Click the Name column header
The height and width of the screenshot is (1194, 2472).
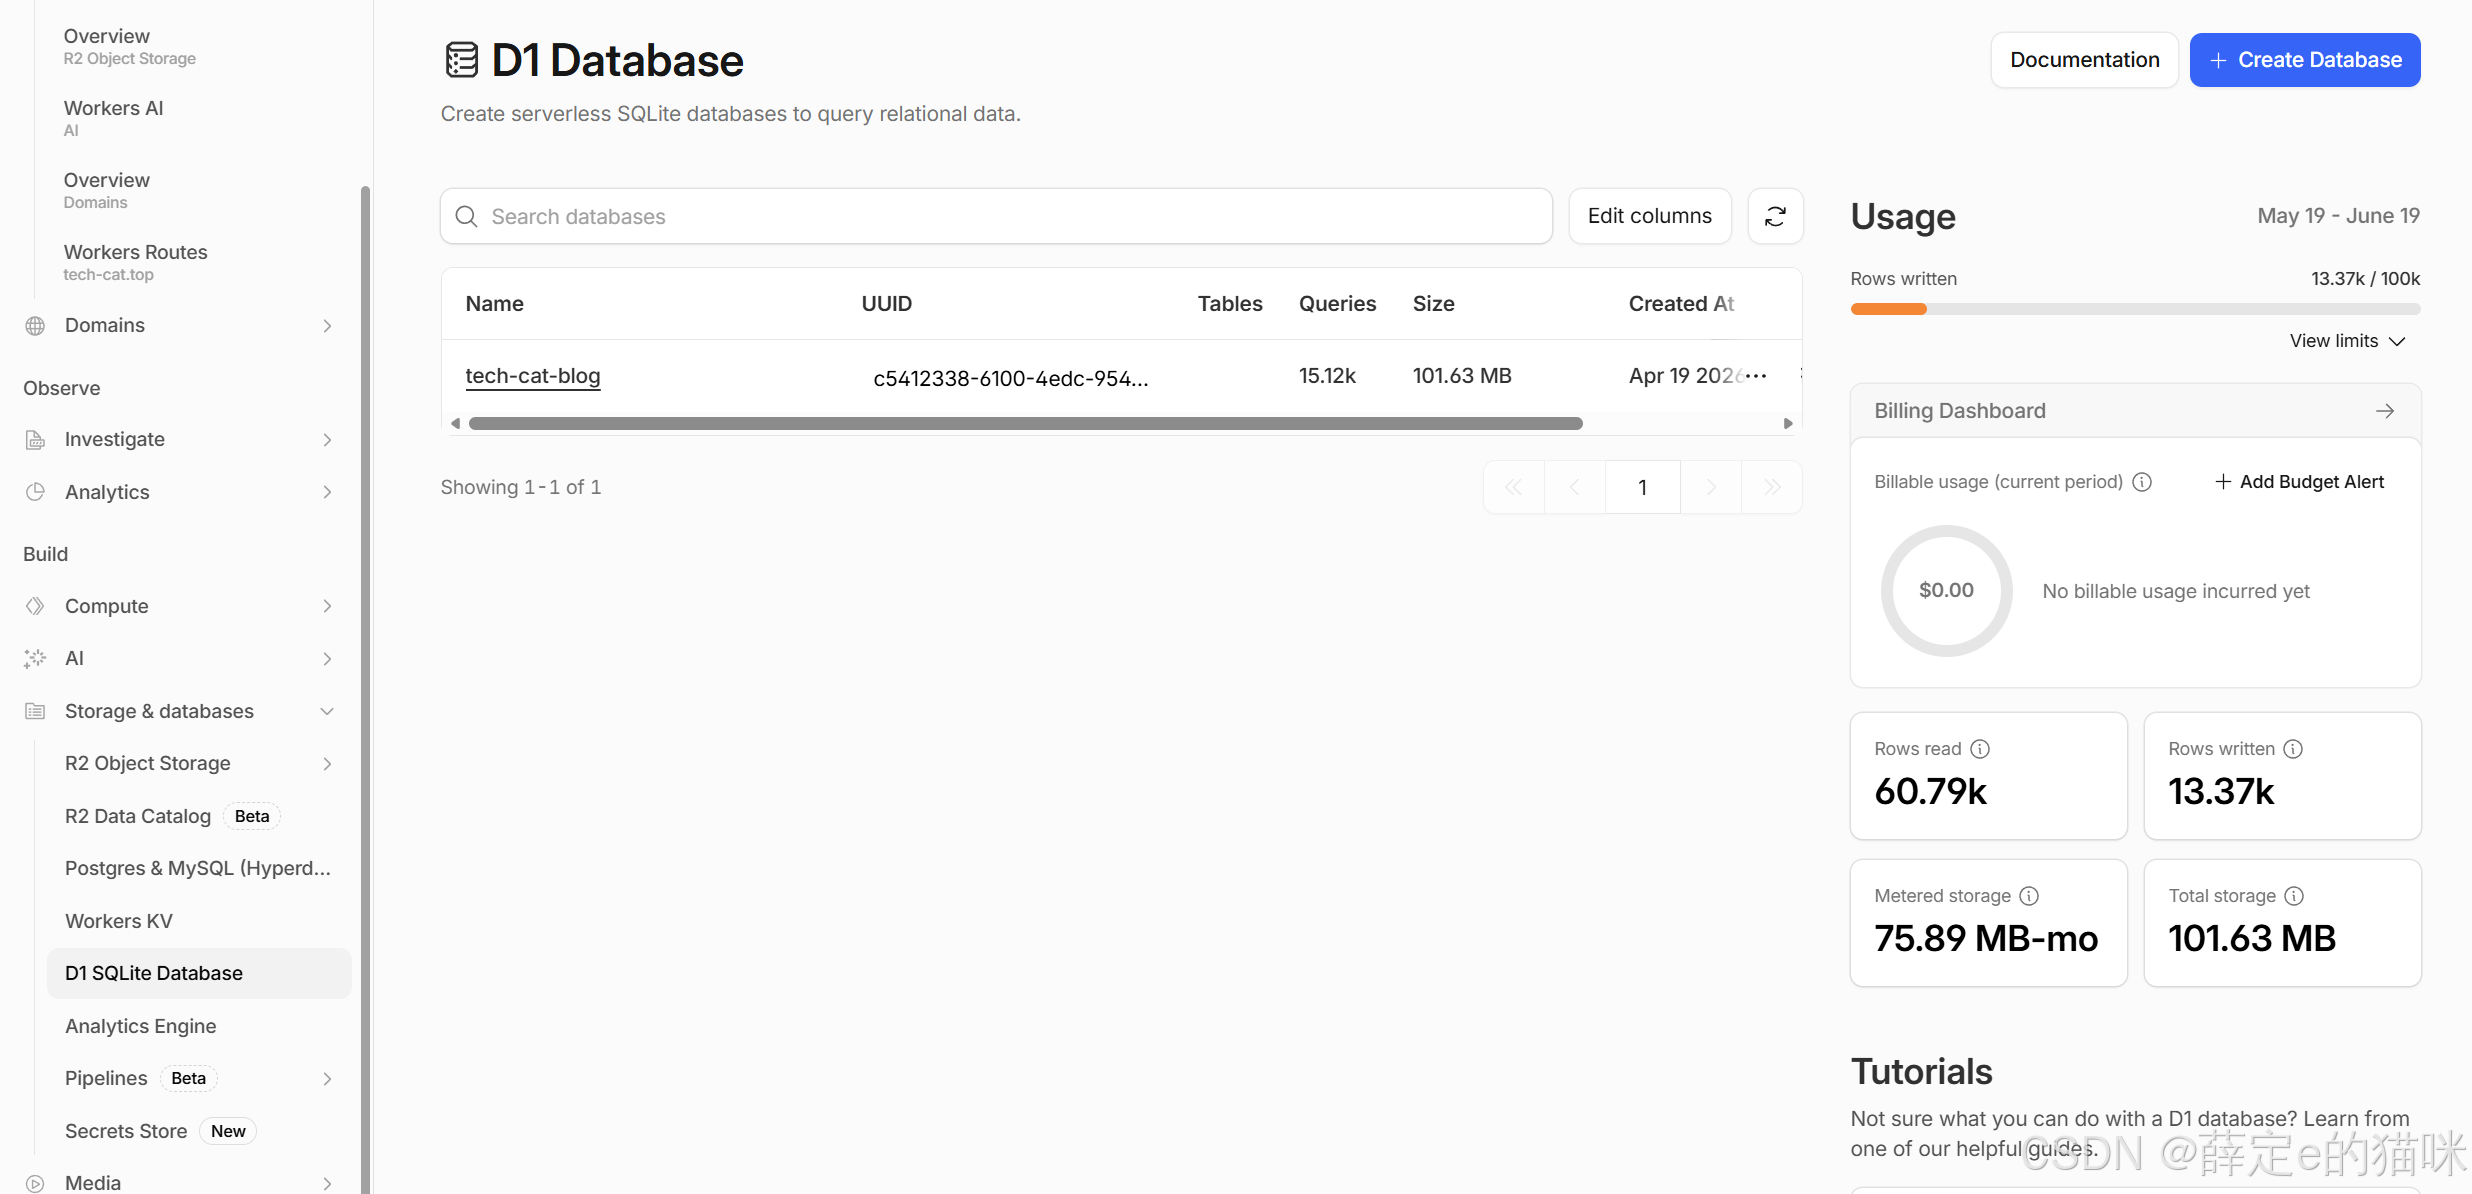[x=495, y=304]
